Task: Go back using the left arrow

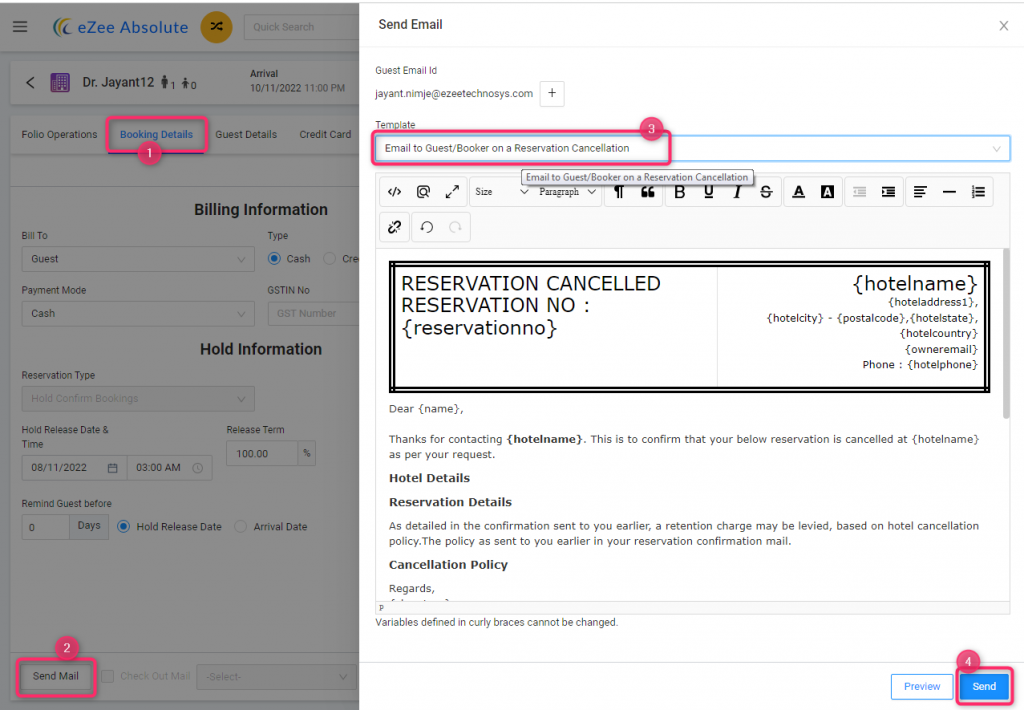Action: pos(30,82)
